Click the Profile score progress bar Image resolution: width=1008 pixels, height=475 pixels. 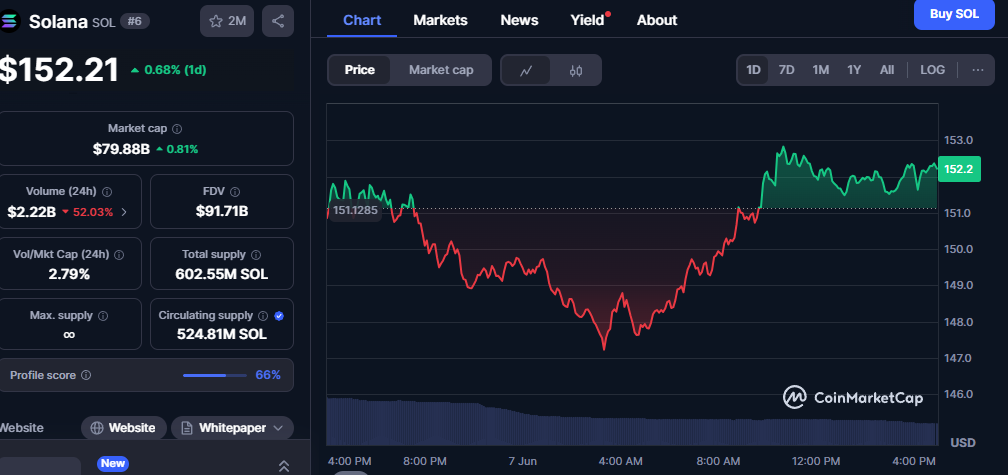coord(215,375)
